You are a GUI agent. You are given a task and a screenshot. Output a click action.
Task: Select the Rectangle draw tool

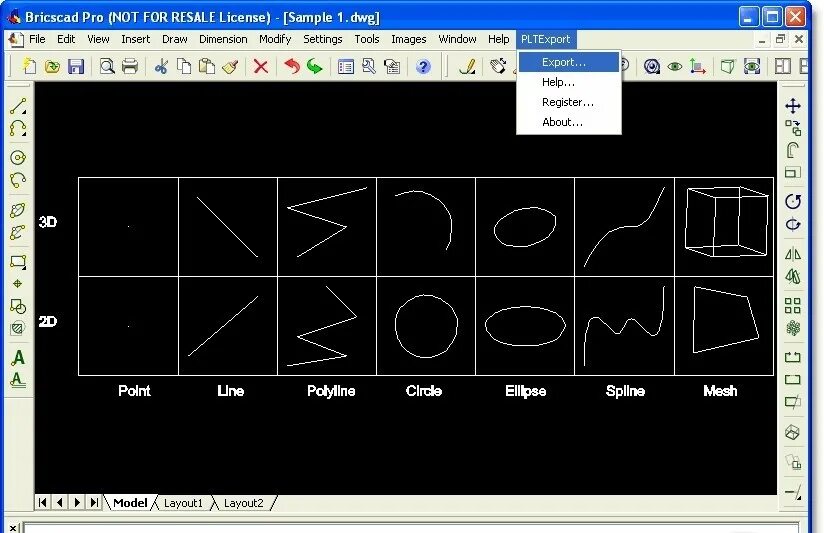coord(18,261)
